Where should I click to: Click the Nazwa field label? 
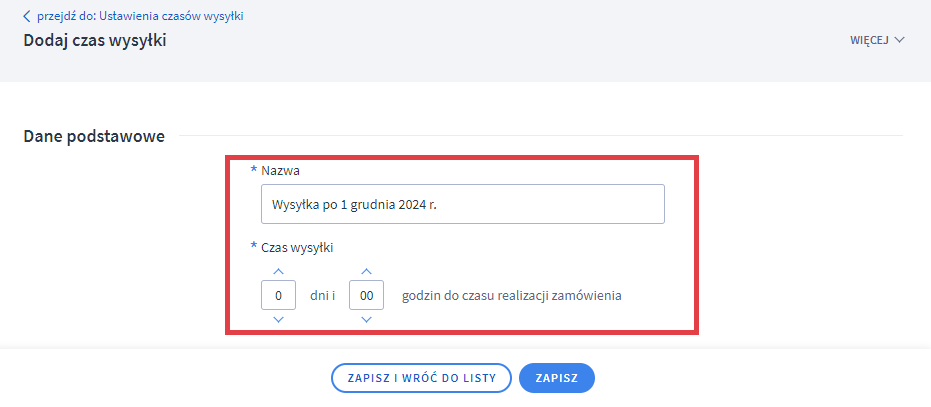point(280,171)
